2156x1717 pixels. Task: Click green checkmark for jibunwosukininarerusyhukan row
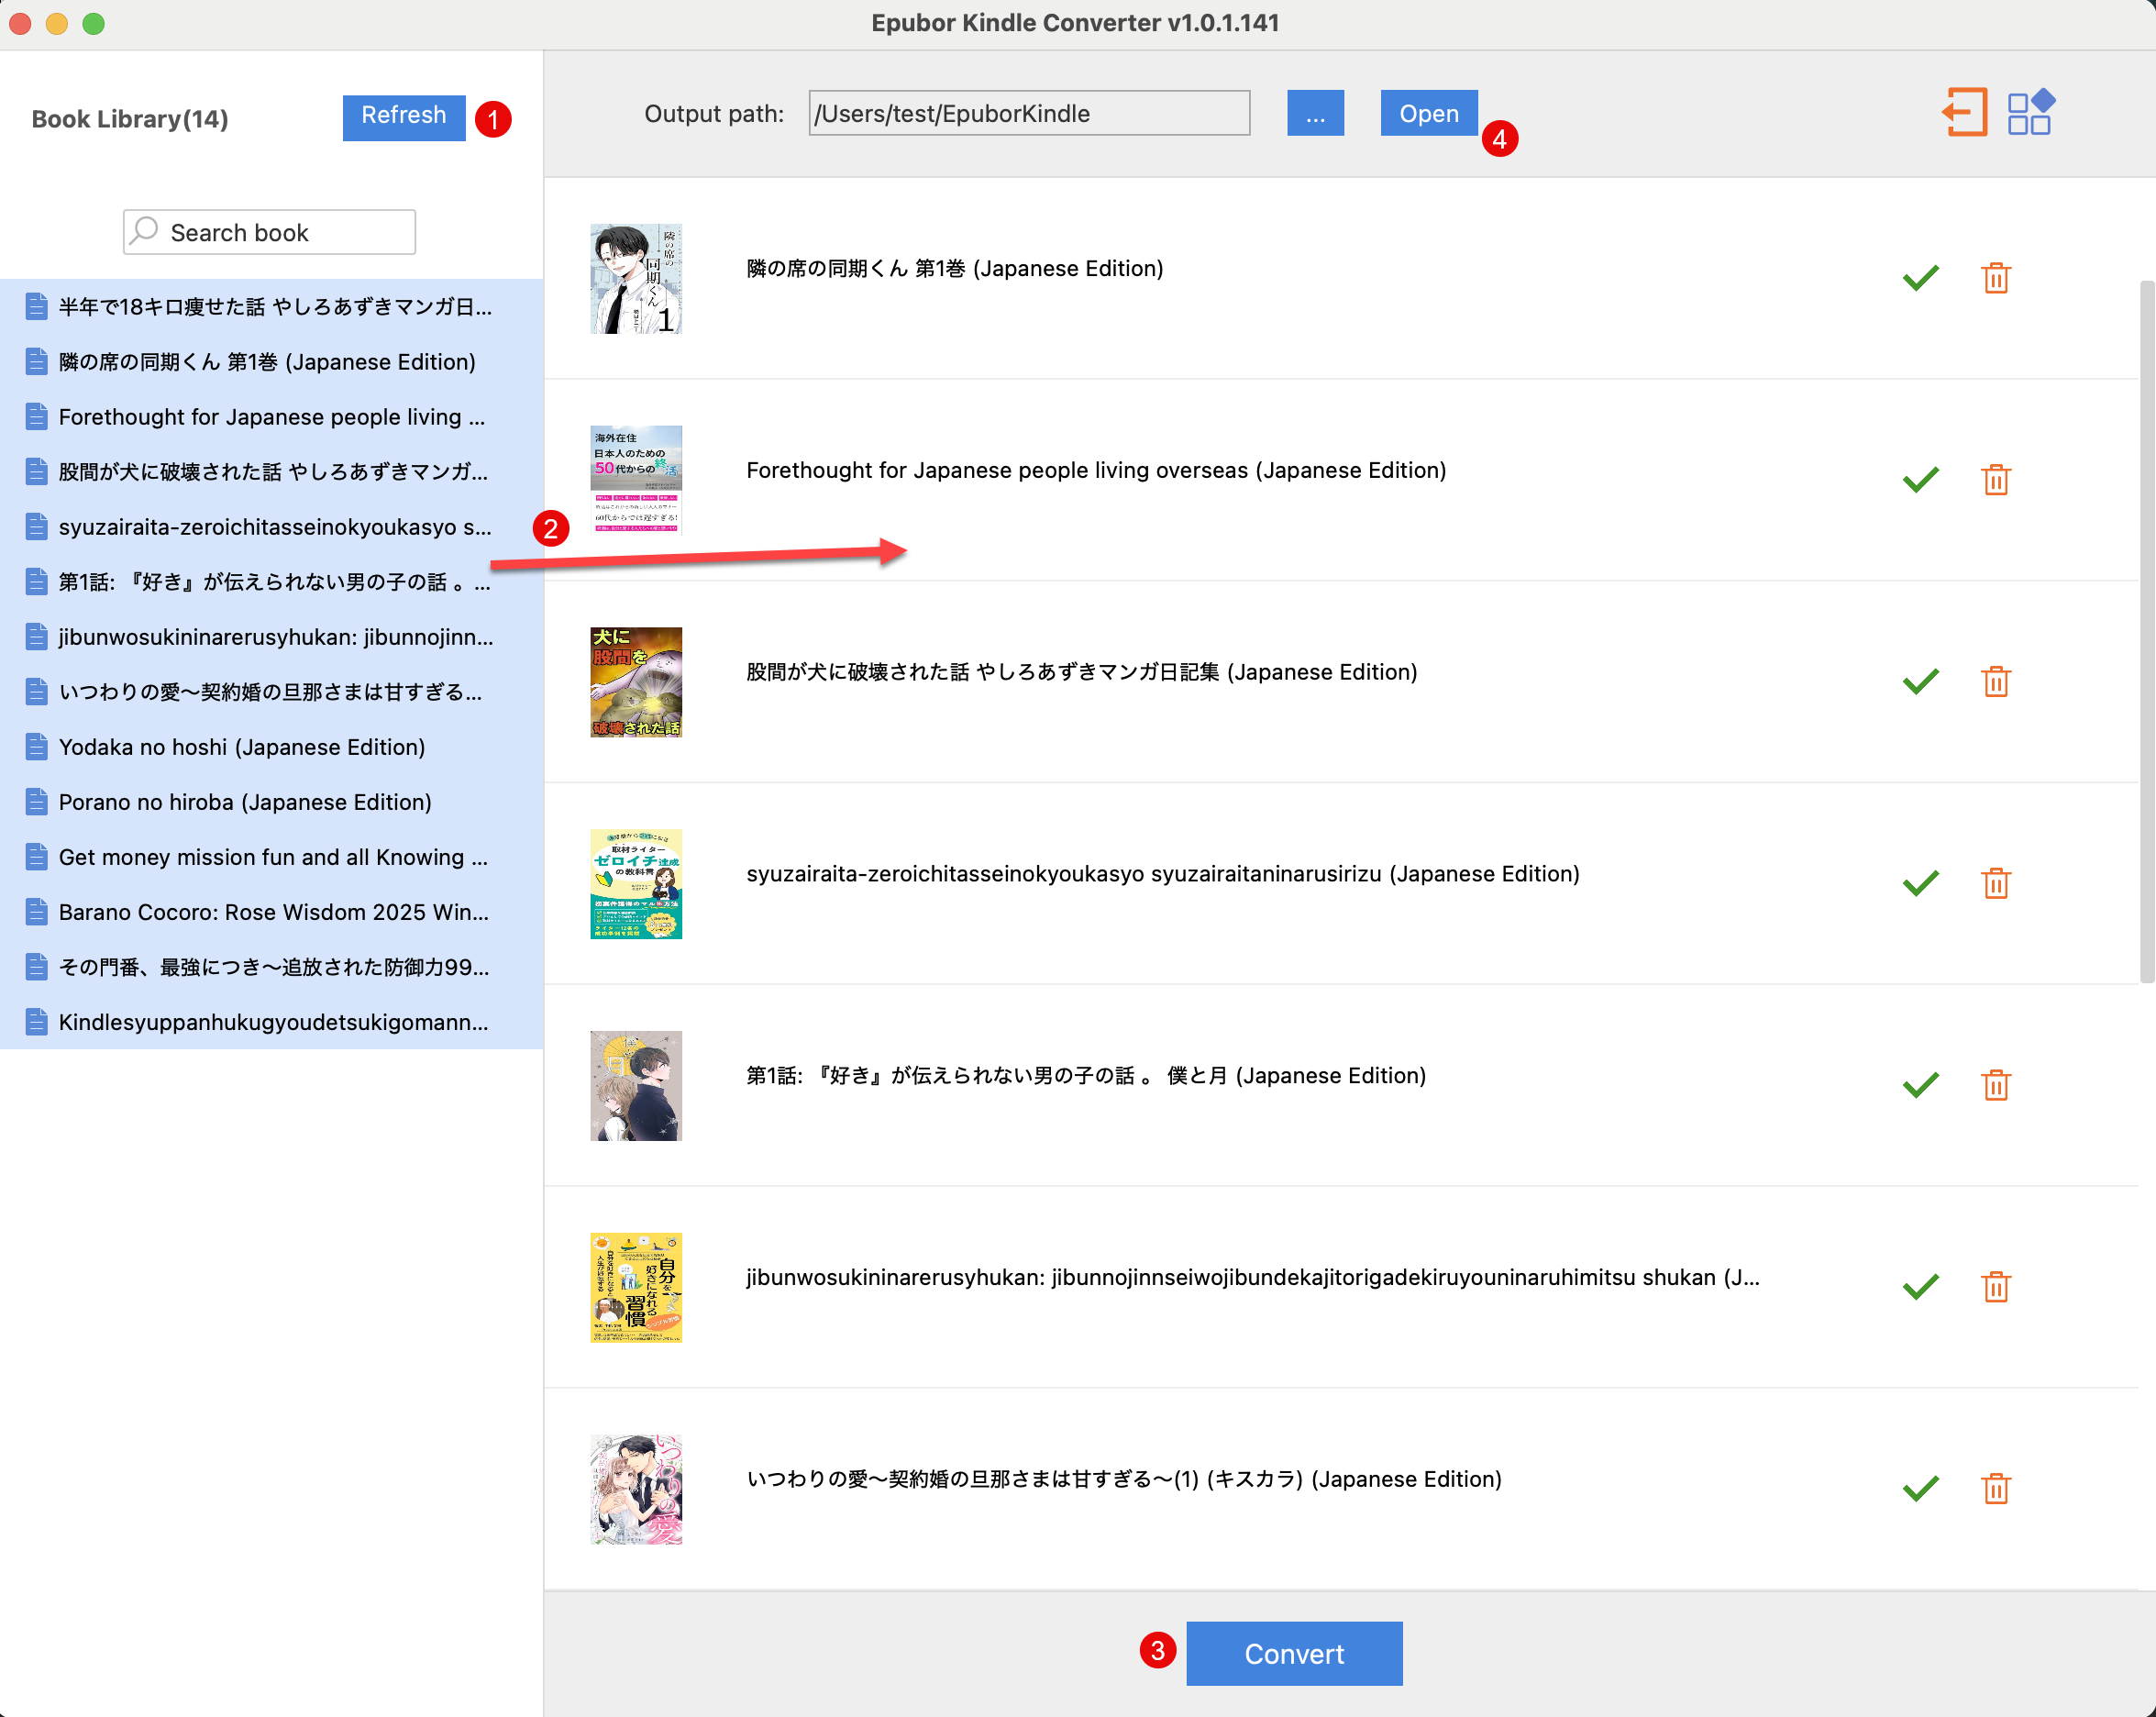(1920, 1287)
